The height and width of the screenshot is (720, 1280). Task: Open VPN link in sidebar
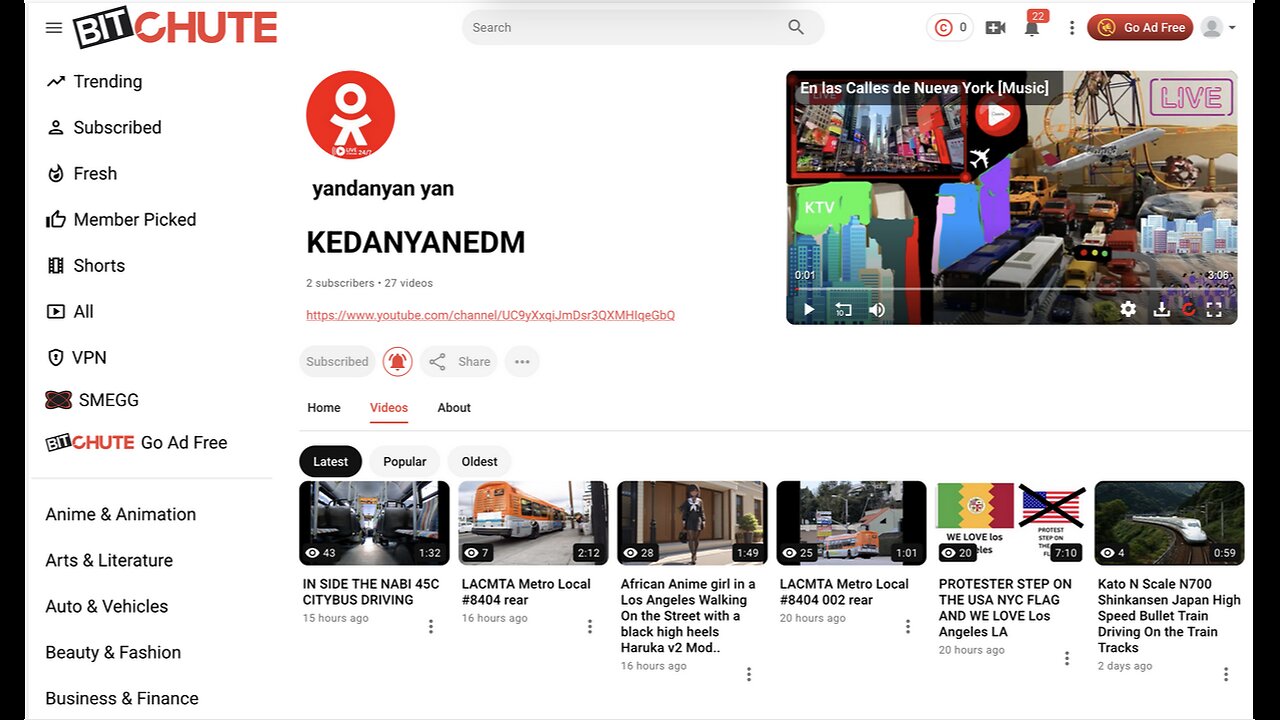(x=76, y=358)
